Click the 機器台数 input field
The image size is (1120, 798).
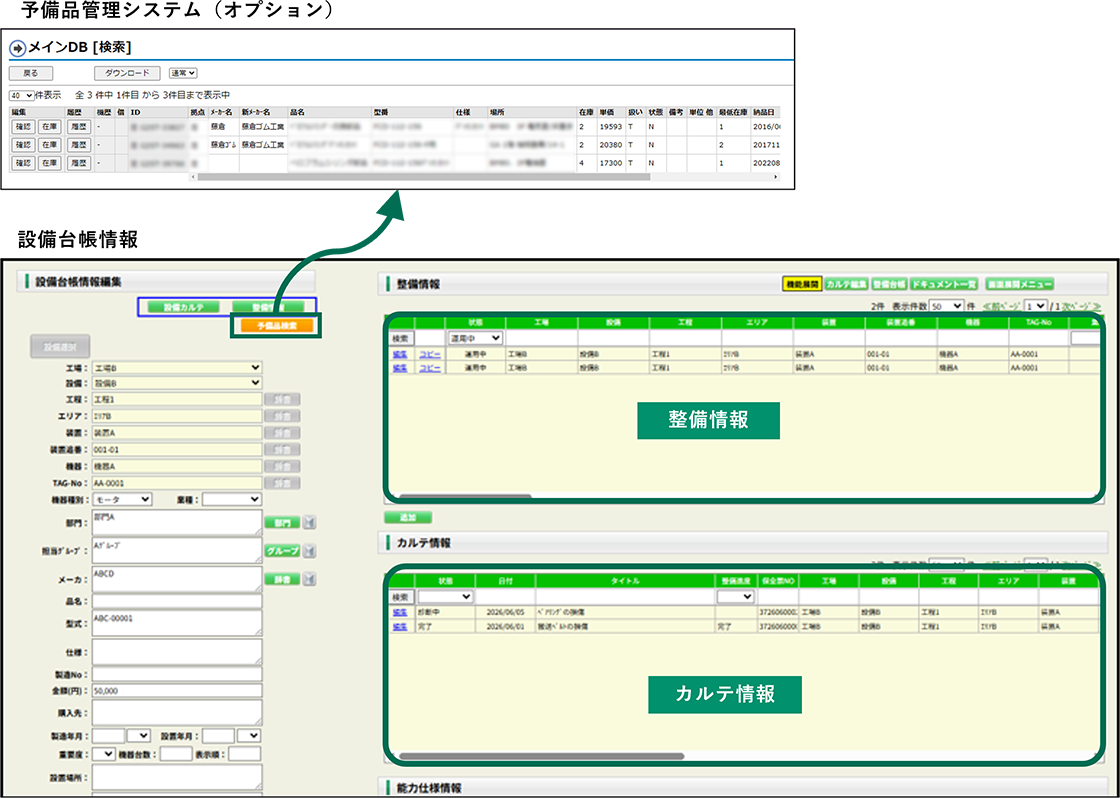tap(176, 754)
